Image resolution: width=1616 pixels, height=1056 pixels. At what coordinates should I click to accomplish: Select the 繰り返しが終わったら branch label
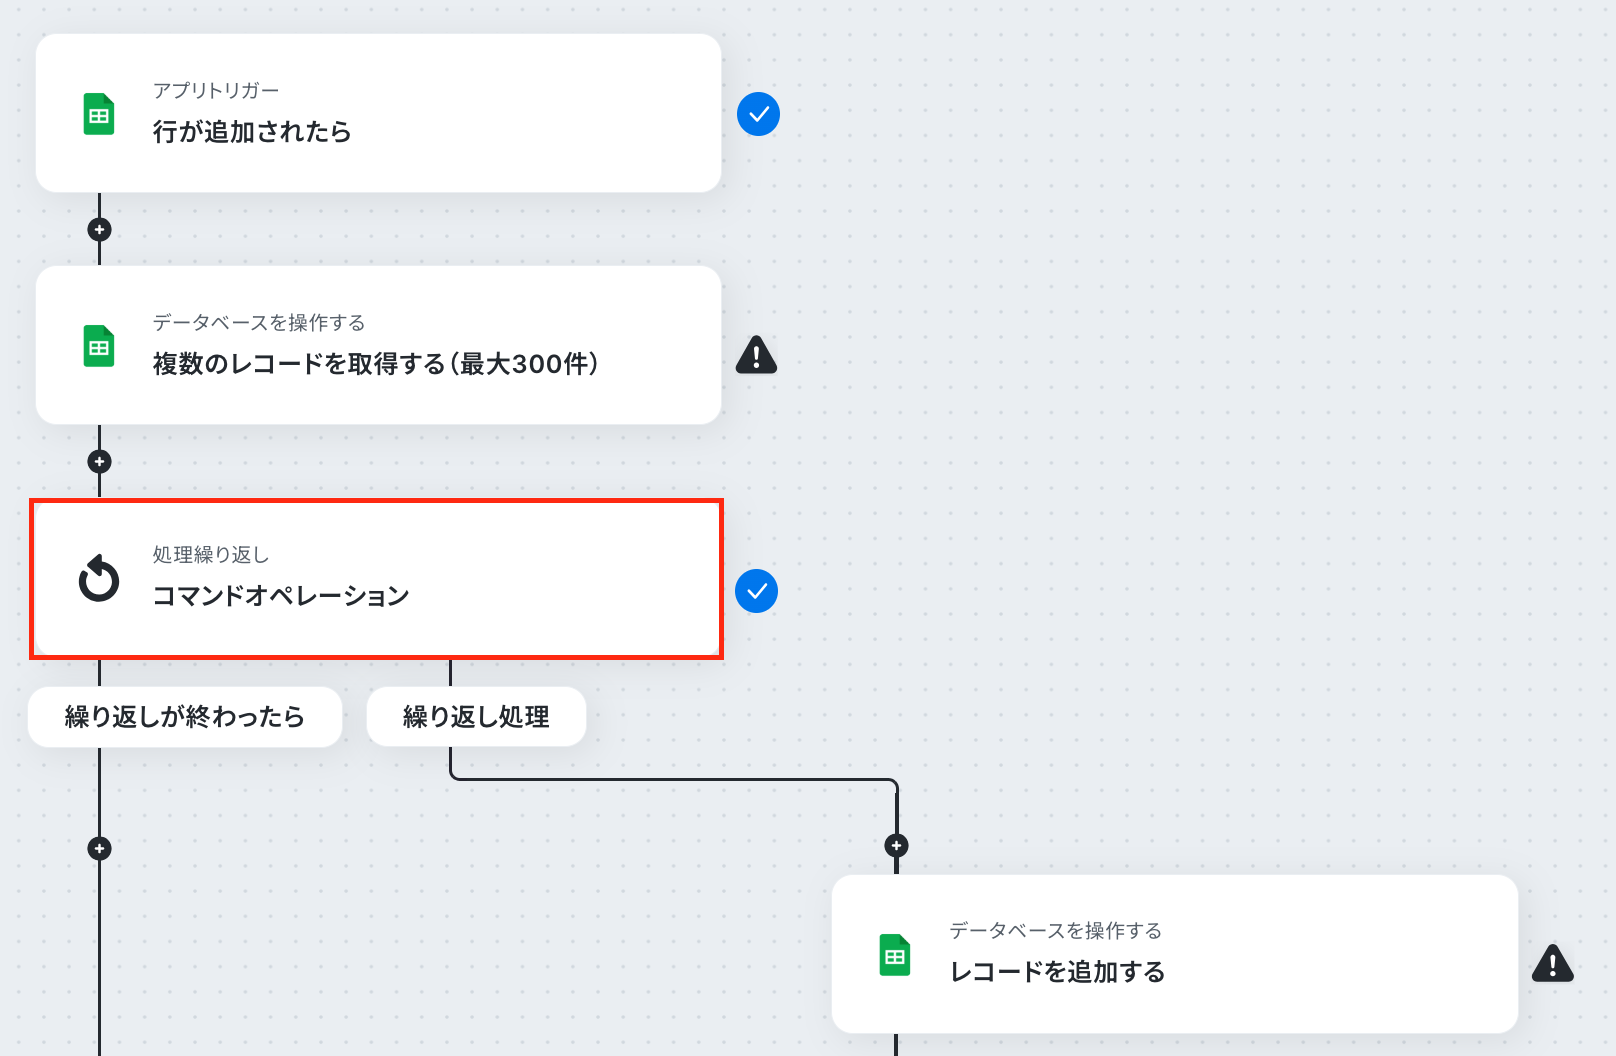tap(185, 717)
